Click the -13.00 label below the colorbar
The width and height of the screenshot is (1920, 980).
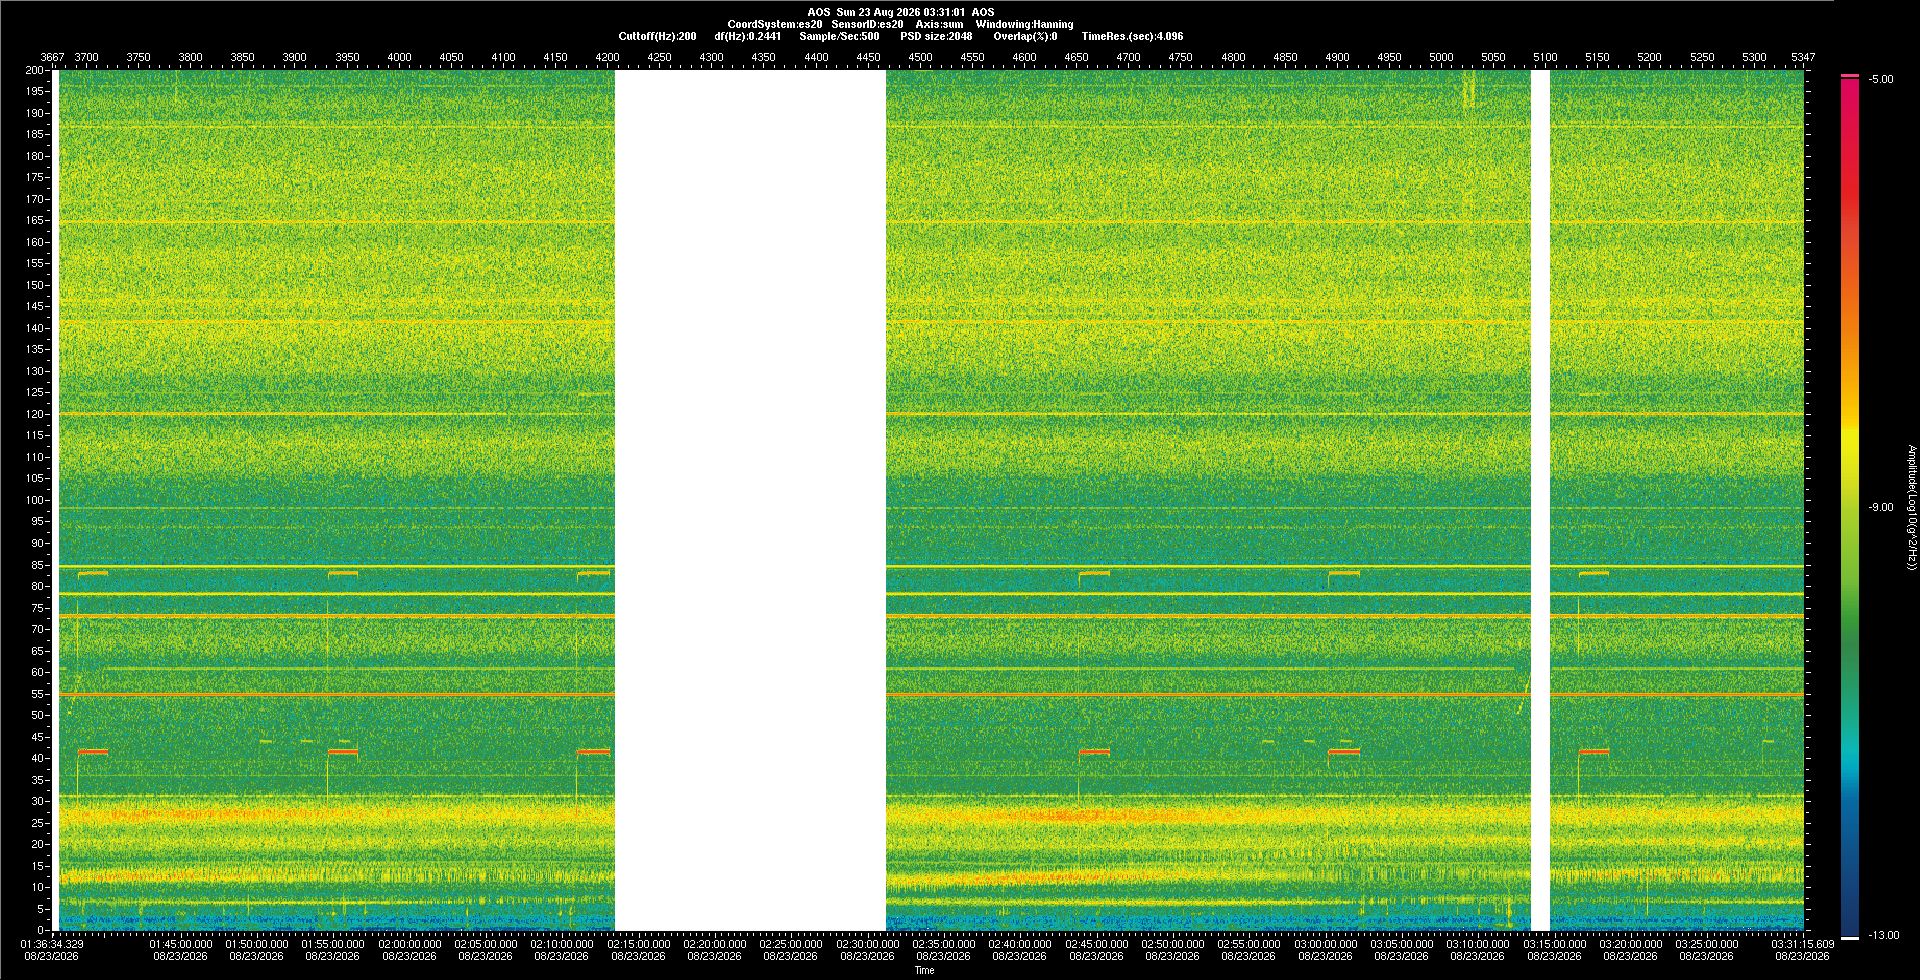click(1884, 935)
